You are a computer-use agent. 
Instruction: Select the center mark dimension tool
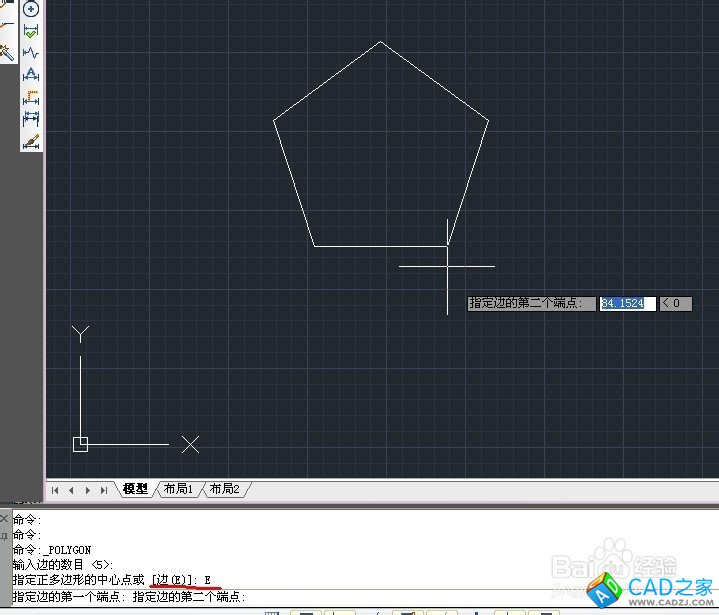click(31, 9)
